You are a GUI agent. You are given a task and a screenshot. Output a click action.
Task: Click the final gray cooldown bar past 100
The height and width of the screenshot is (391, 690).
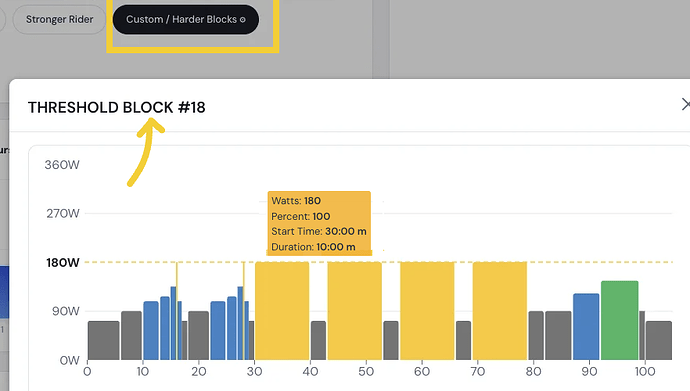[x=659, y=340]
